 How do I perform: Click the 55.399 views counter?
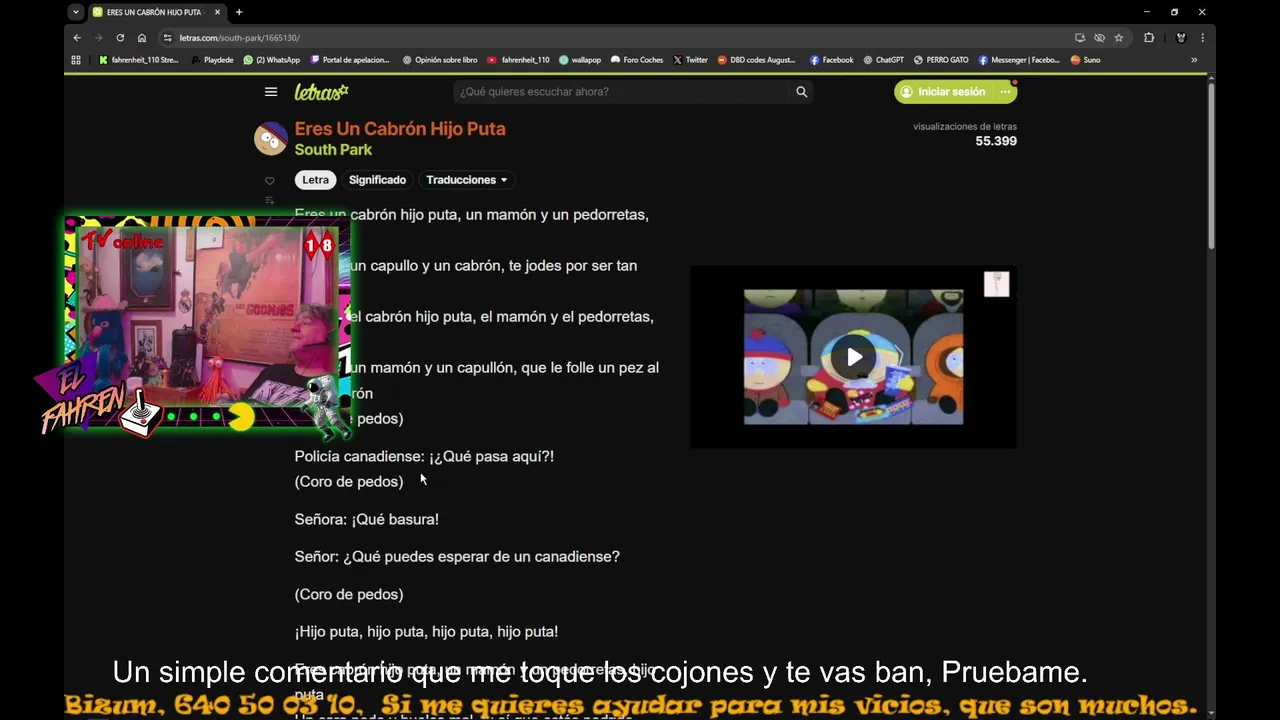pyautogui.click(x=996, y=142)
